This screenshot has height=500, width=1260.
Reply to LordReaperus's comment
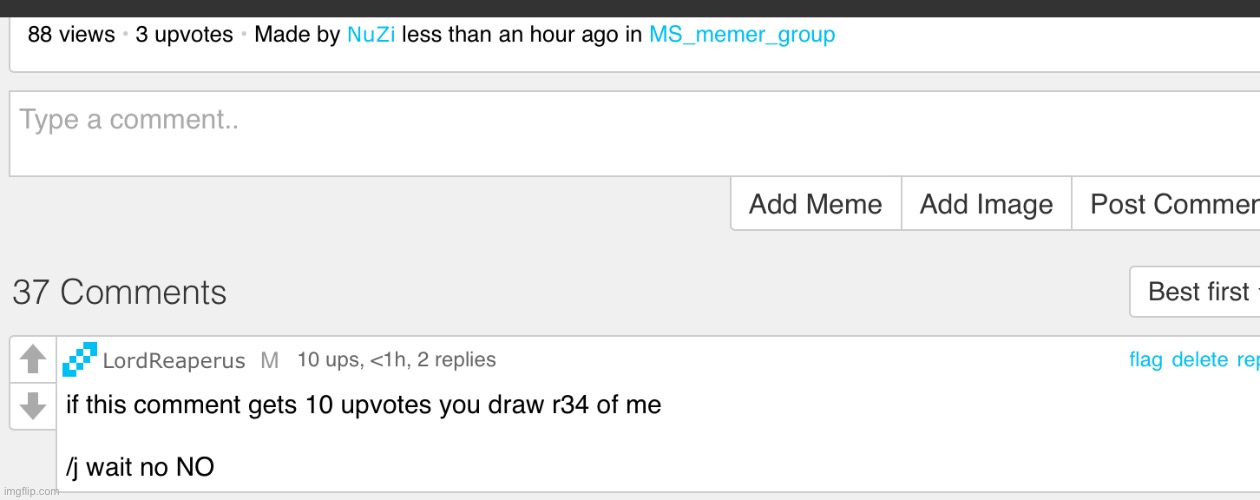pyautogui.click(x=1248, y=360)
